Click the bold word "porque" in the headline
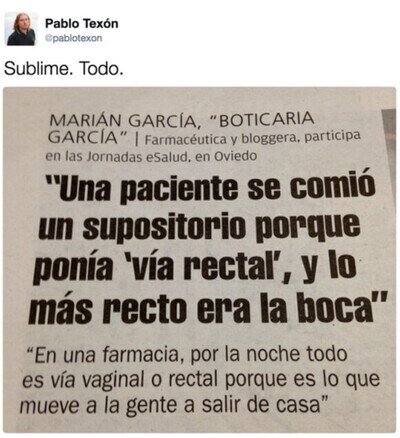 coord(308,226)
